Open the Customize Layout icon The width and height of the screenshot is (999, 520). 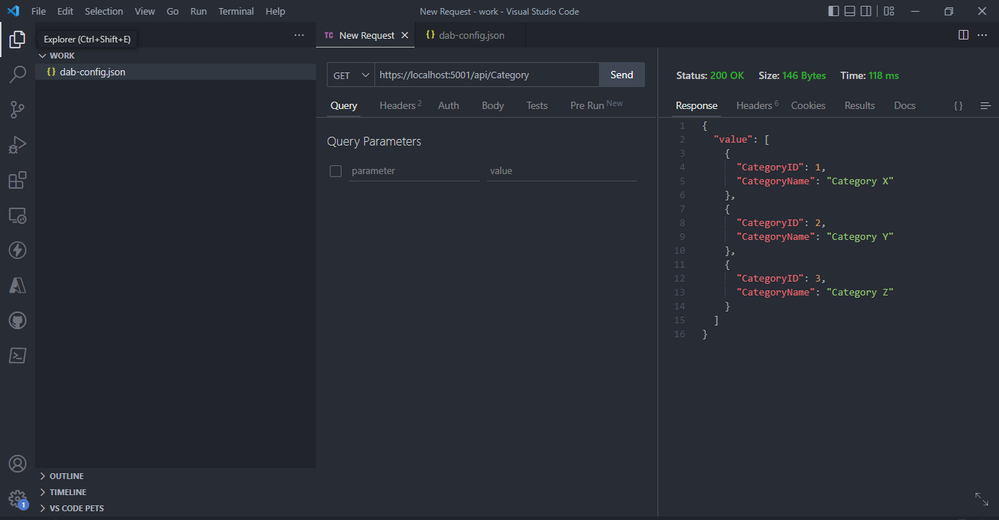pyautogui.click(x=889, y=11)
